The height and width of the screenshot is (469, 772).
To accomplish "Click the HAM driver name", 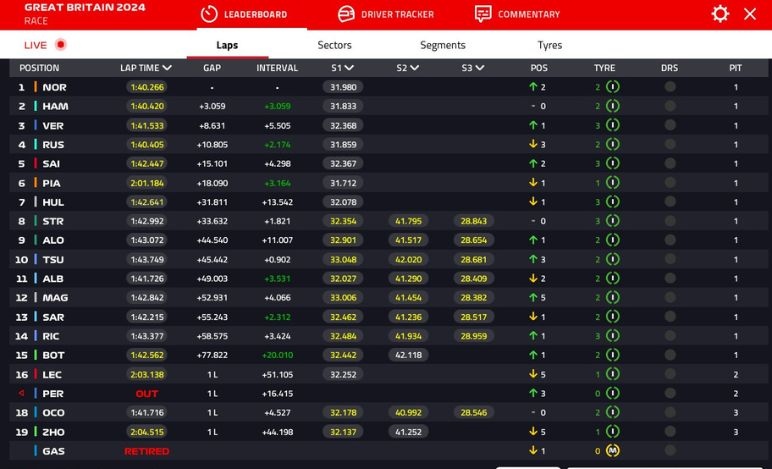I will [55, 106].
